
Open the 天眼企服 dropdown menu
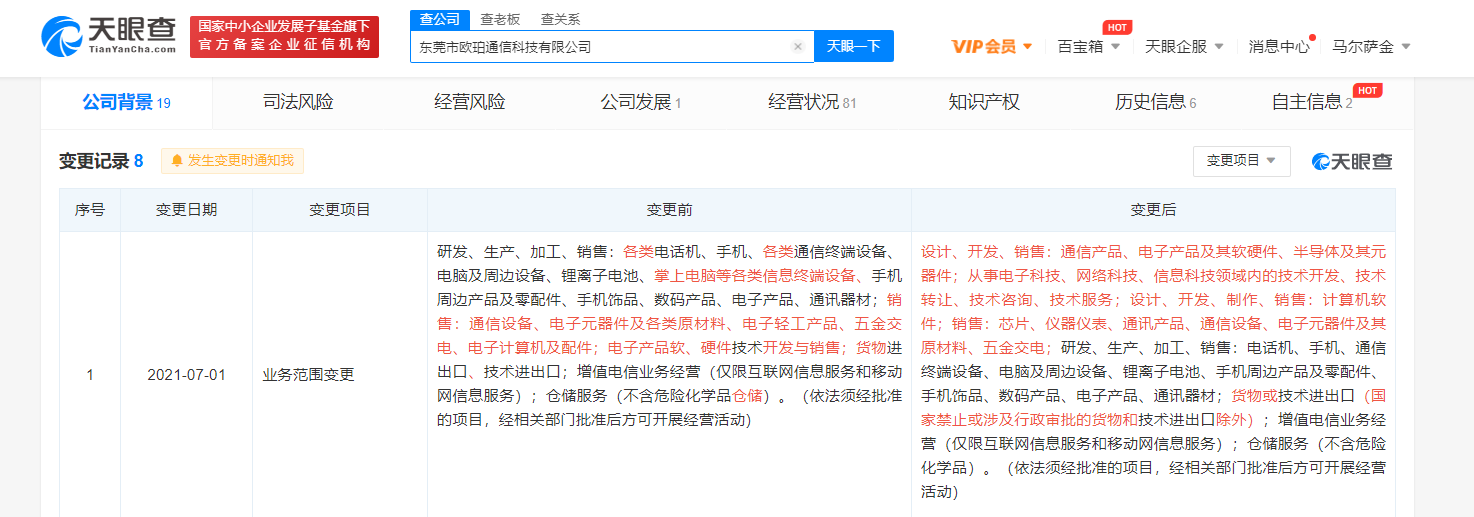(x=1183, y=47)
